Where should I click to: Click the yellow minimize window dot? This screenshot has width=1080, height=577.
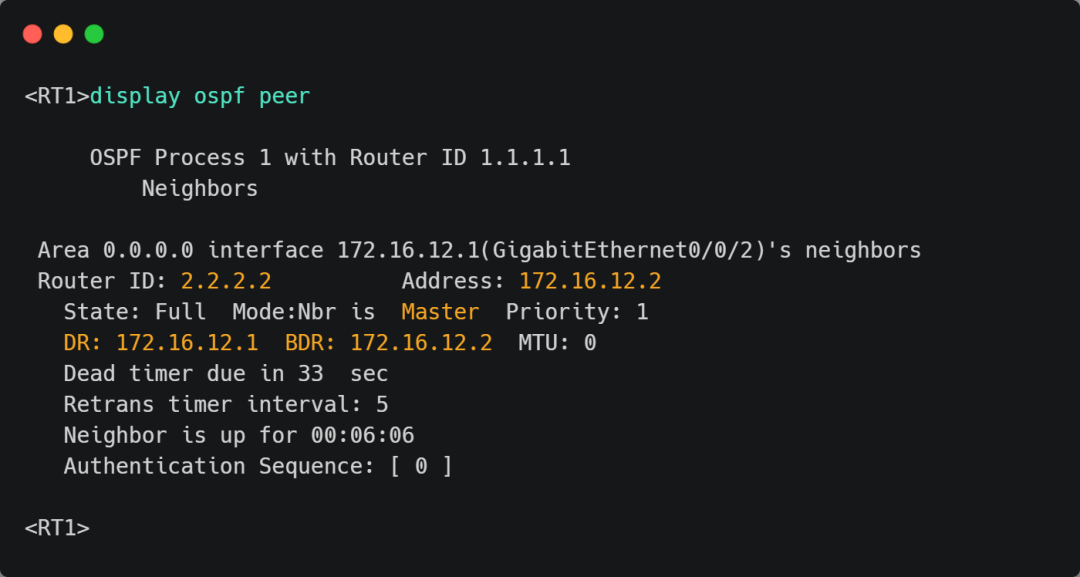point(63,34)
